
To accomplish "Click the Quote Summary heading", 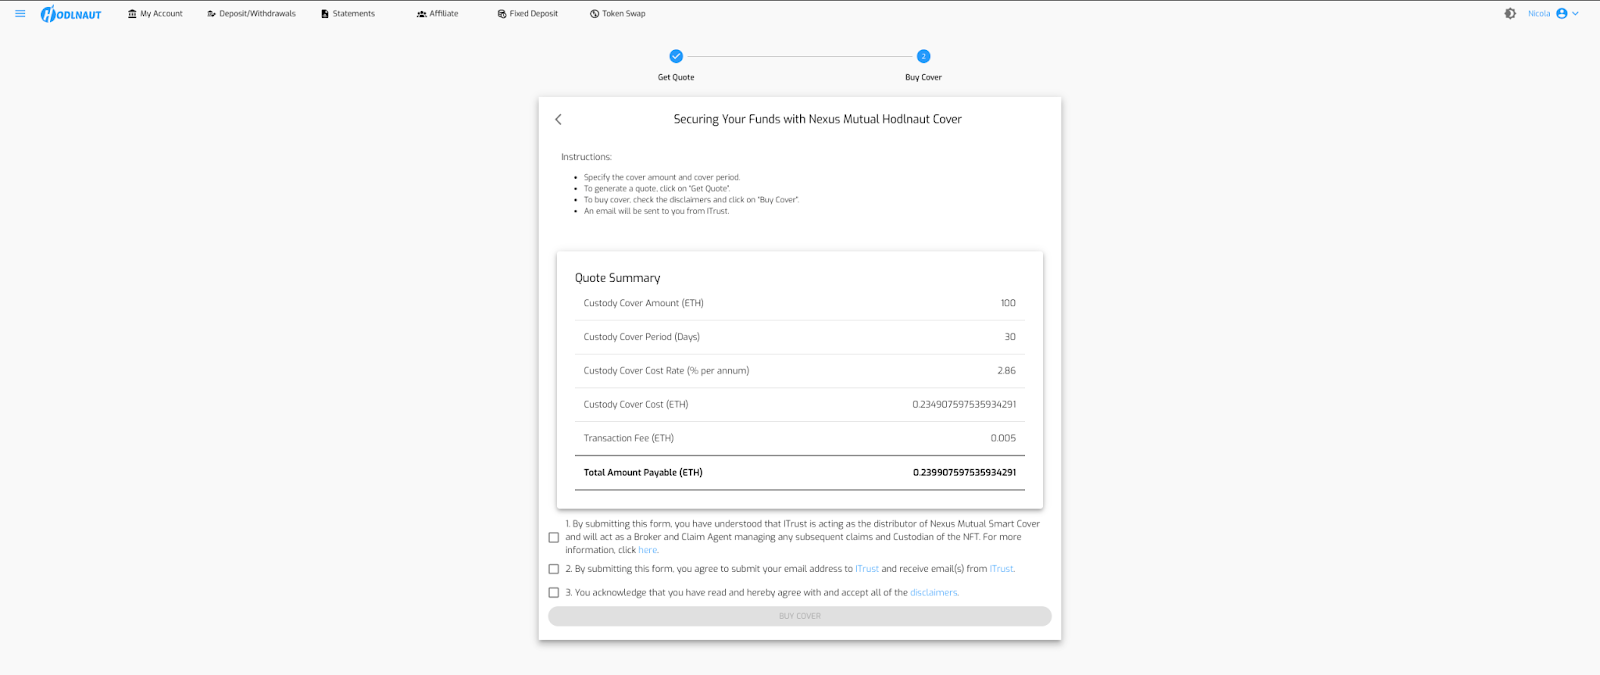I will coord(618,278).
